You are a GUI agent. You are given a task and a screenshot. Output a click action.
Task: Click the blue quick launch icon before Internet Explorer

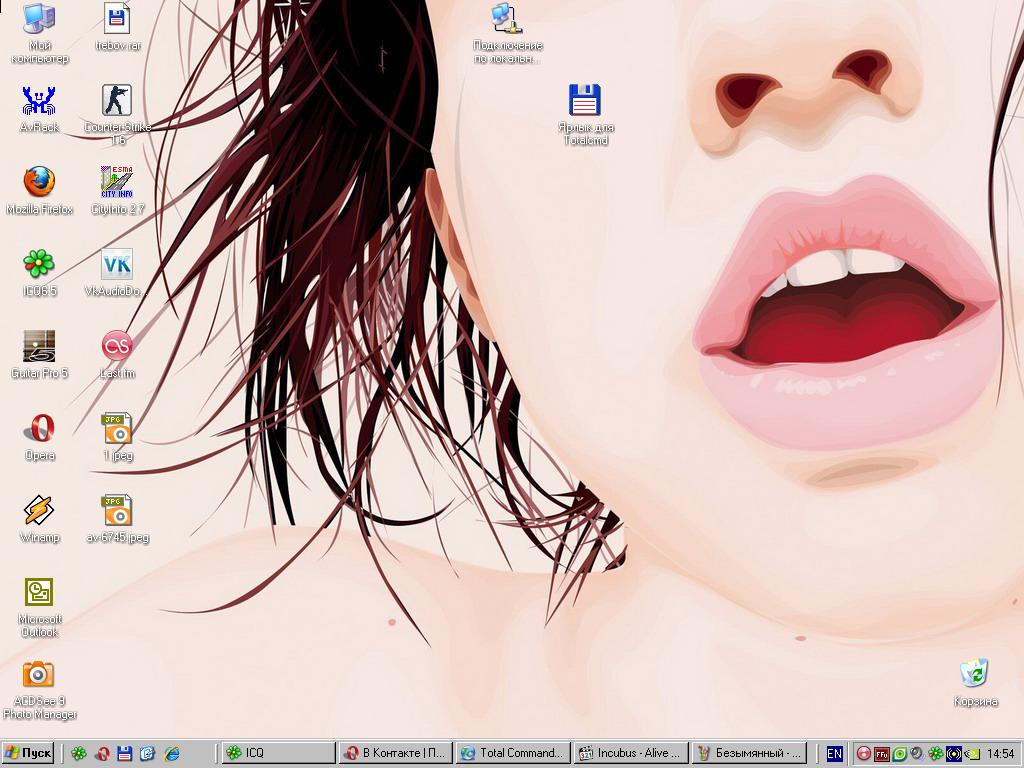(x=148, y=754)
